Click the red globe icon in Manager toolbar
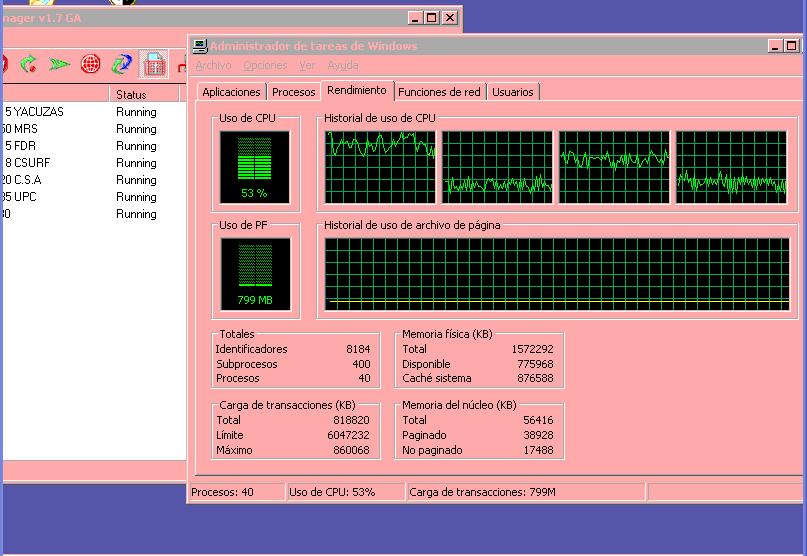This screenshot has width=807, height=556. [x=91, y=64]
